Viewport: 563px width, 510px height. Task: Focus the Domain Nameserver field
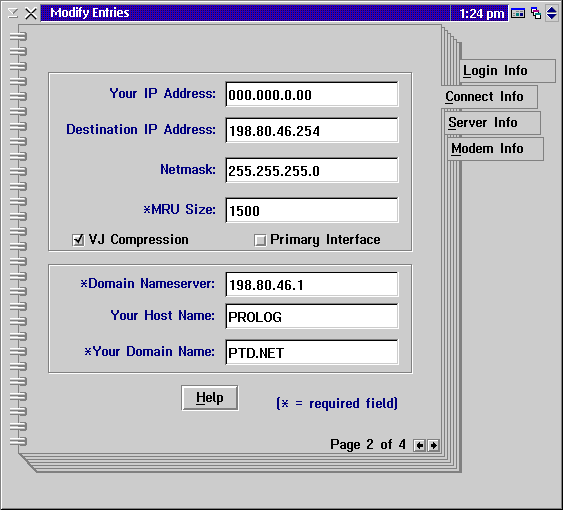point(312,284)
